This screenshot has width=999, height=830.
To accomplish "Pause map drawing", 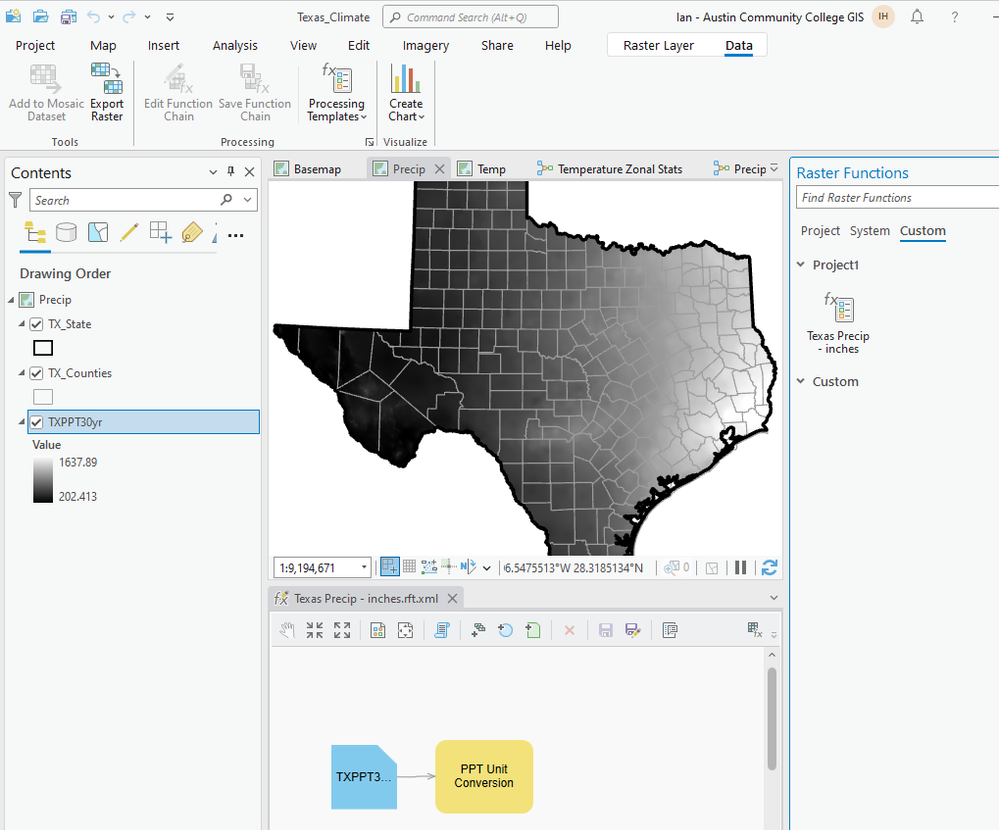I will 741,567.
